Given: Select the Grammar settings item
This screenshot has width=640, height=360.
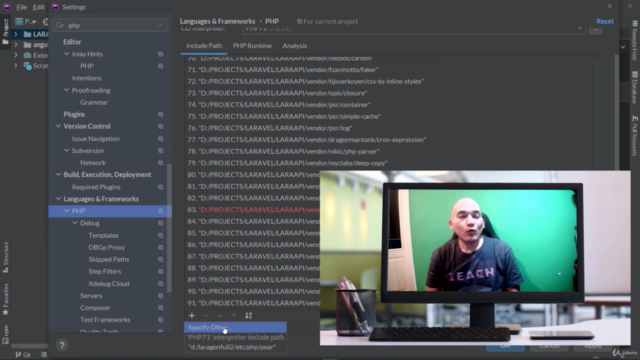Looking at the screenshot, I should pos(94,102).
